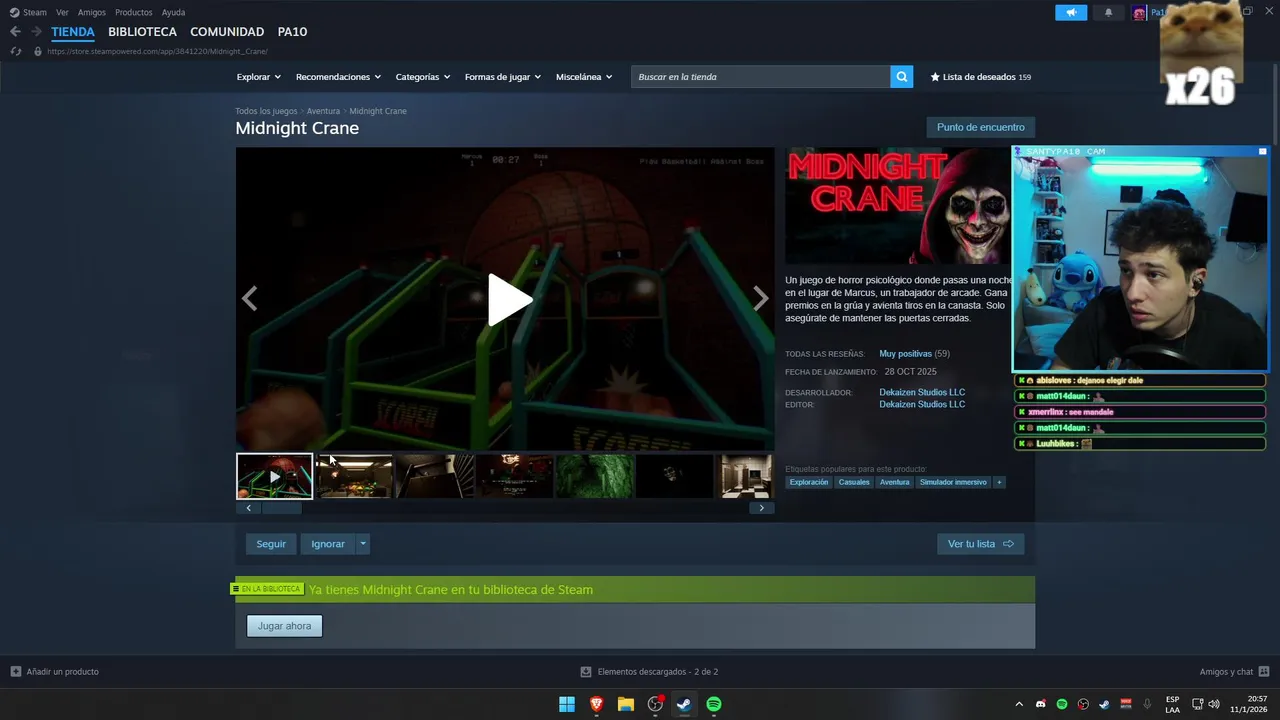
Task: Open Amigos y chat panel
Action: click(x=1234, y=672)
